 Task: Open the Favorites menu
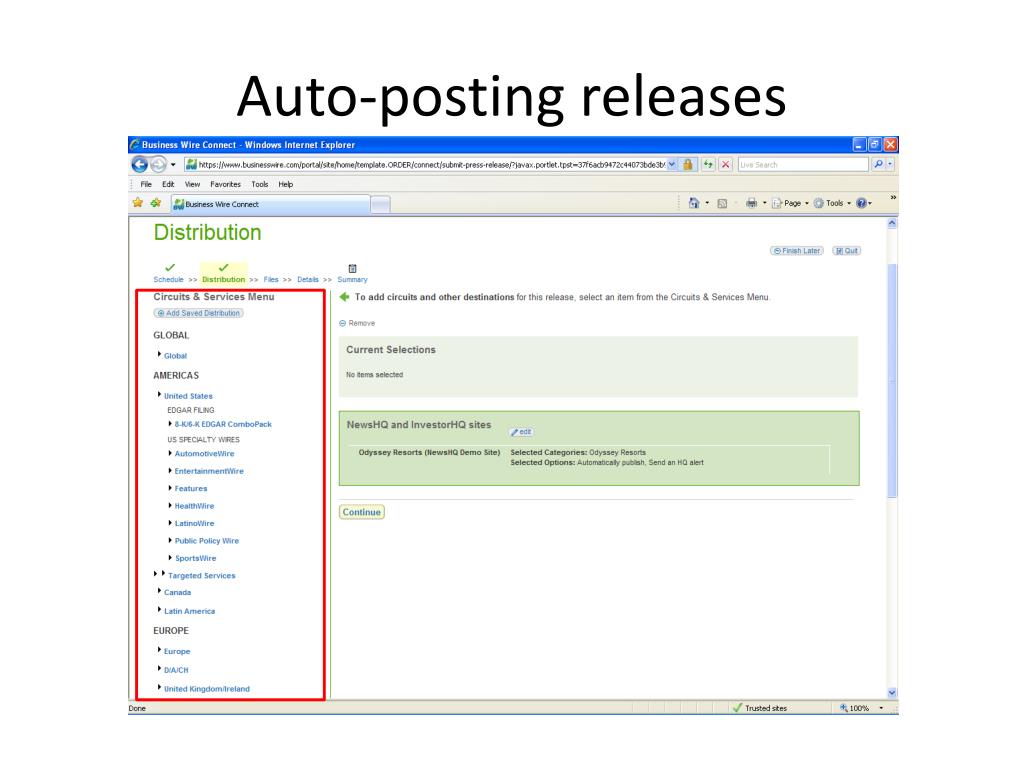pos(225,184)
